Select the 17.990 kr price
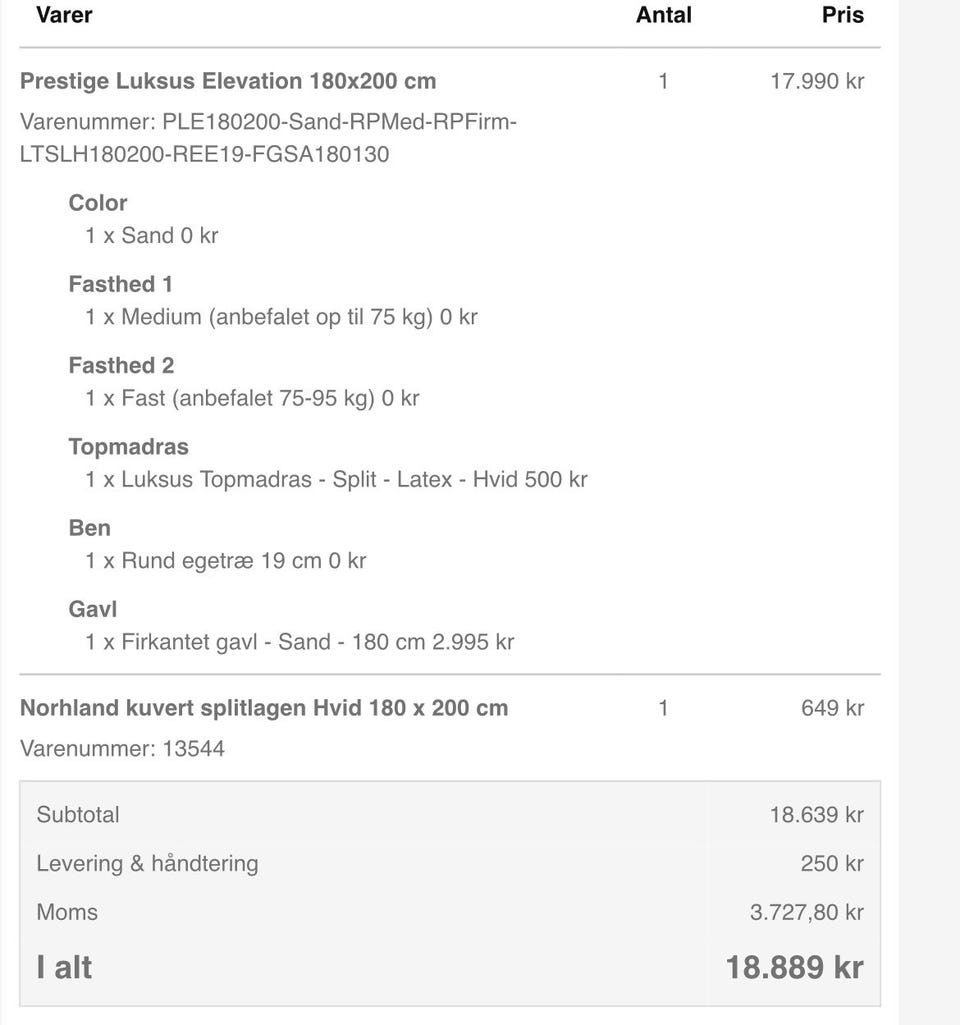Screen dimensions: 960x1025 tap(816, 81)
